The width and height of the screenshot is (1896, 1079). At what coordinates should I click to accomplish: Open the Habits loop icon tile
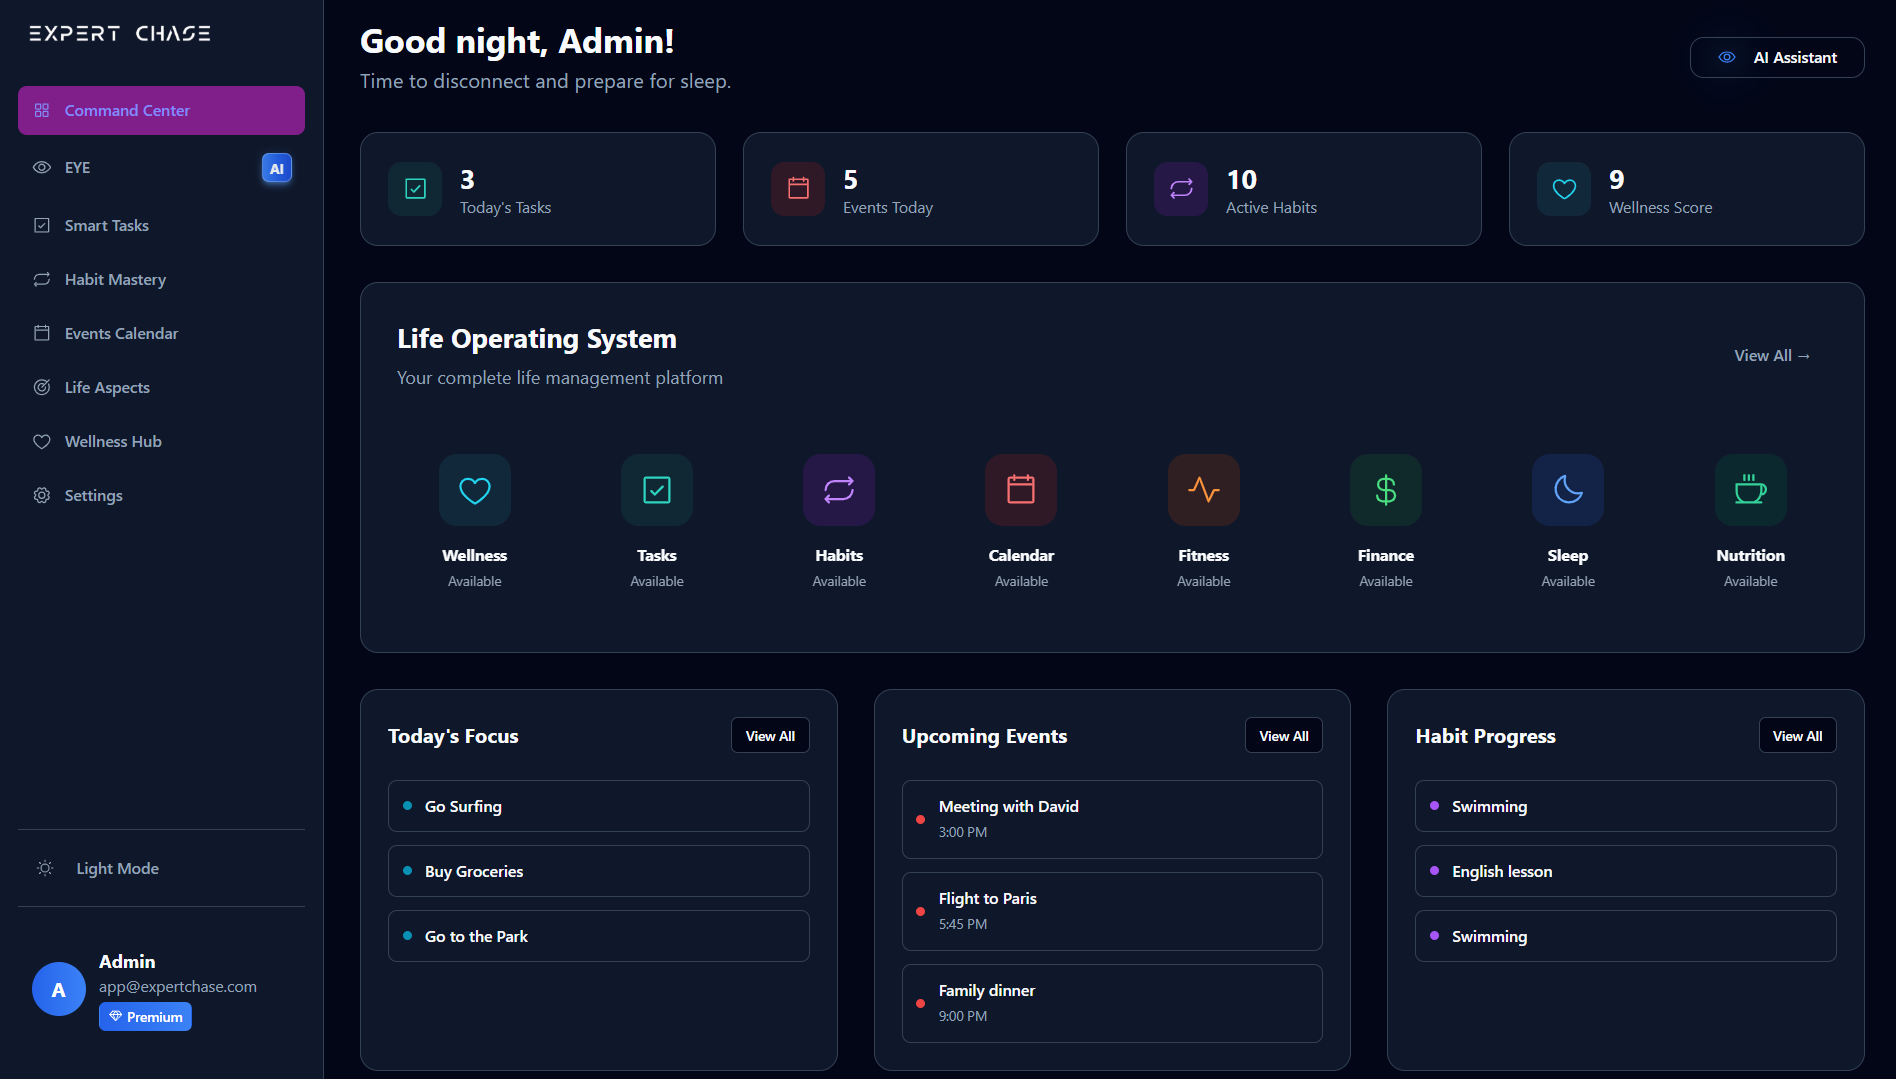coord(839,490)
